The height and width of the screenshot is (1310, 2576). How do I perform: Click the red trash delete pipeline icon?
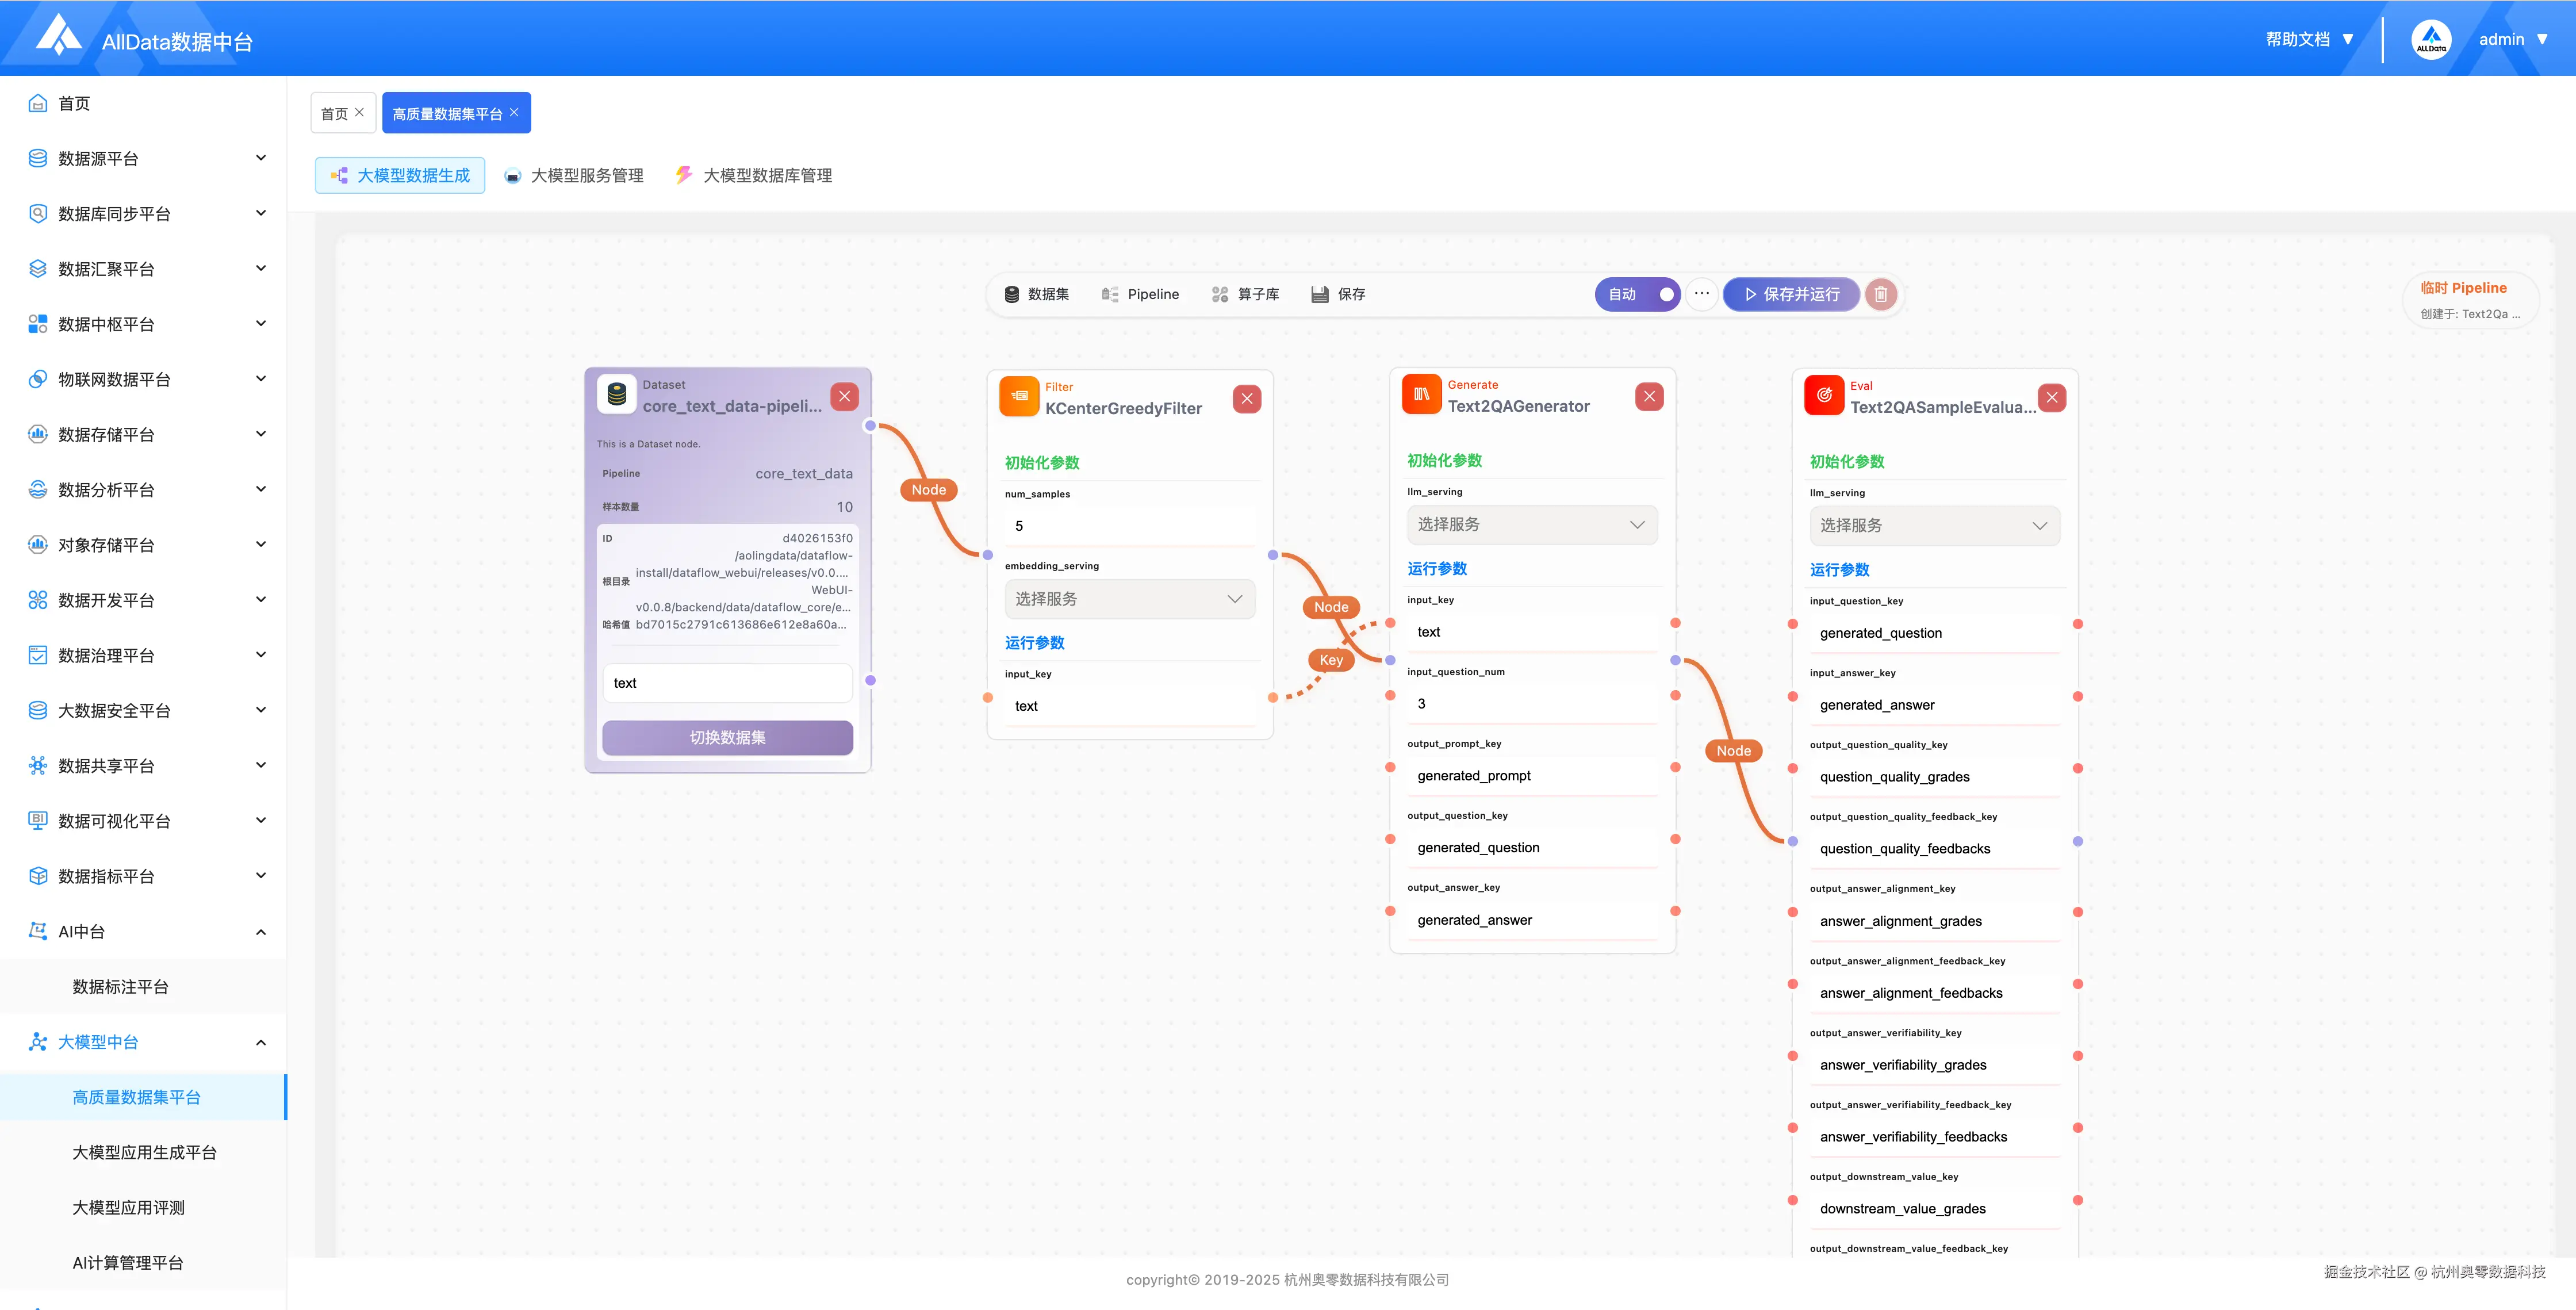tap(1880, 294)
